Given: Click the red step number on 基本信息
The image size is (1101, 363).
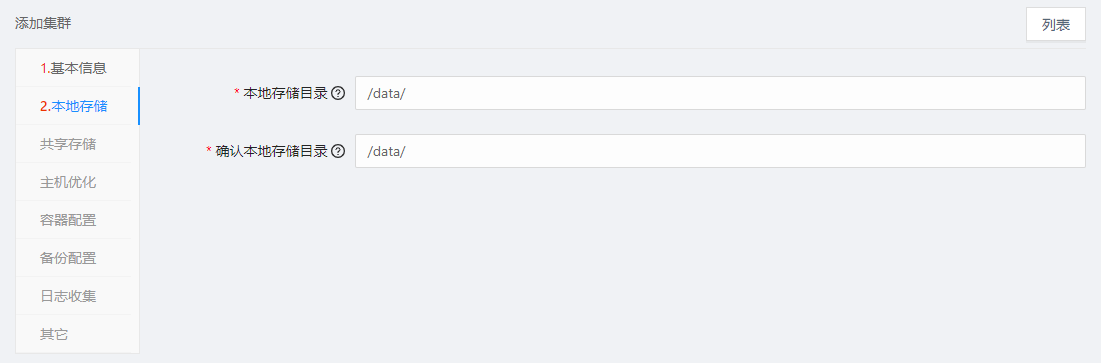Looking at the screenshot, I should point(45,68).
